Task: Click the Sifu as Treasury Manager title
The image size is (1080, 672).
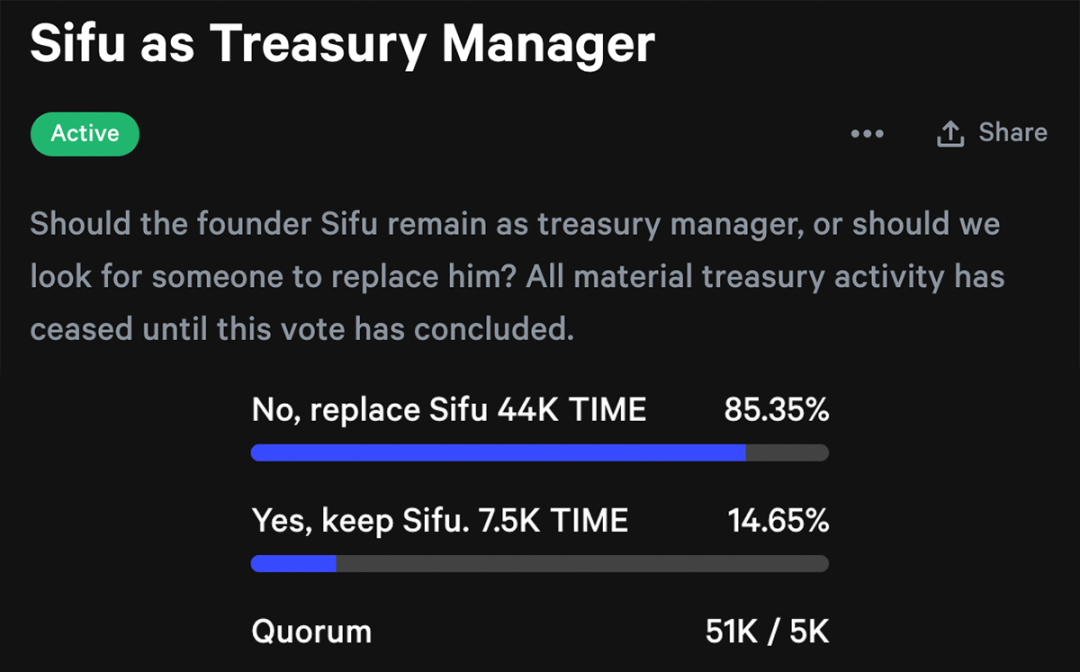Action: tap(342, 43)
